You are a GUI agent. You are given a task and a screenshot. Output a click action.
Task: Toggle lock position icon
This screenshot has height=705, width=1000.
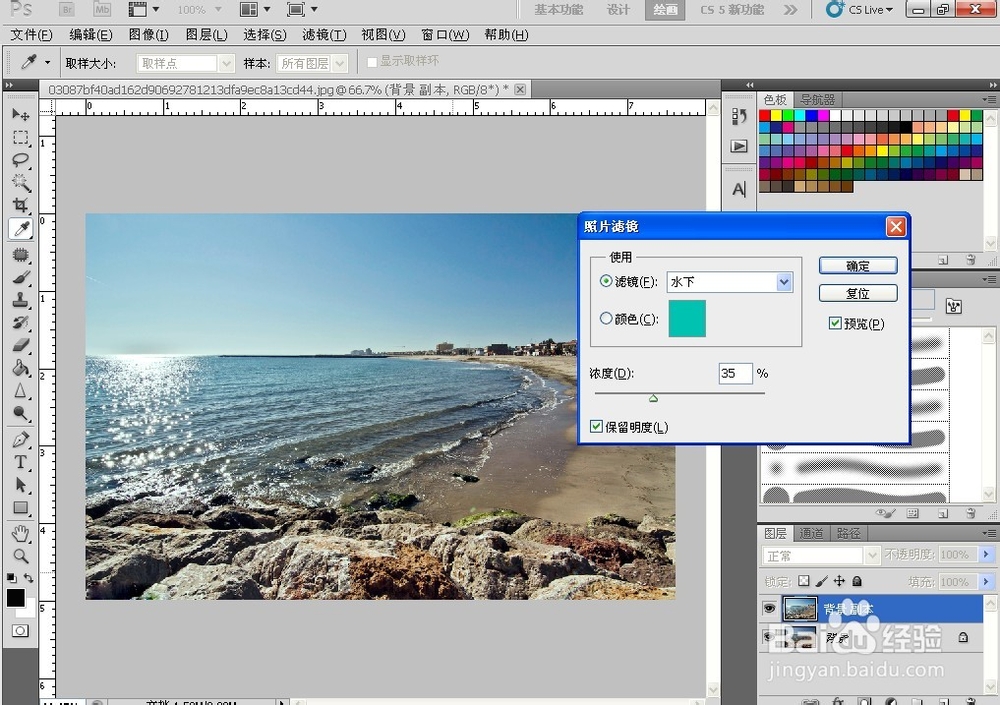pyautogui.click(x=839, y=581)
